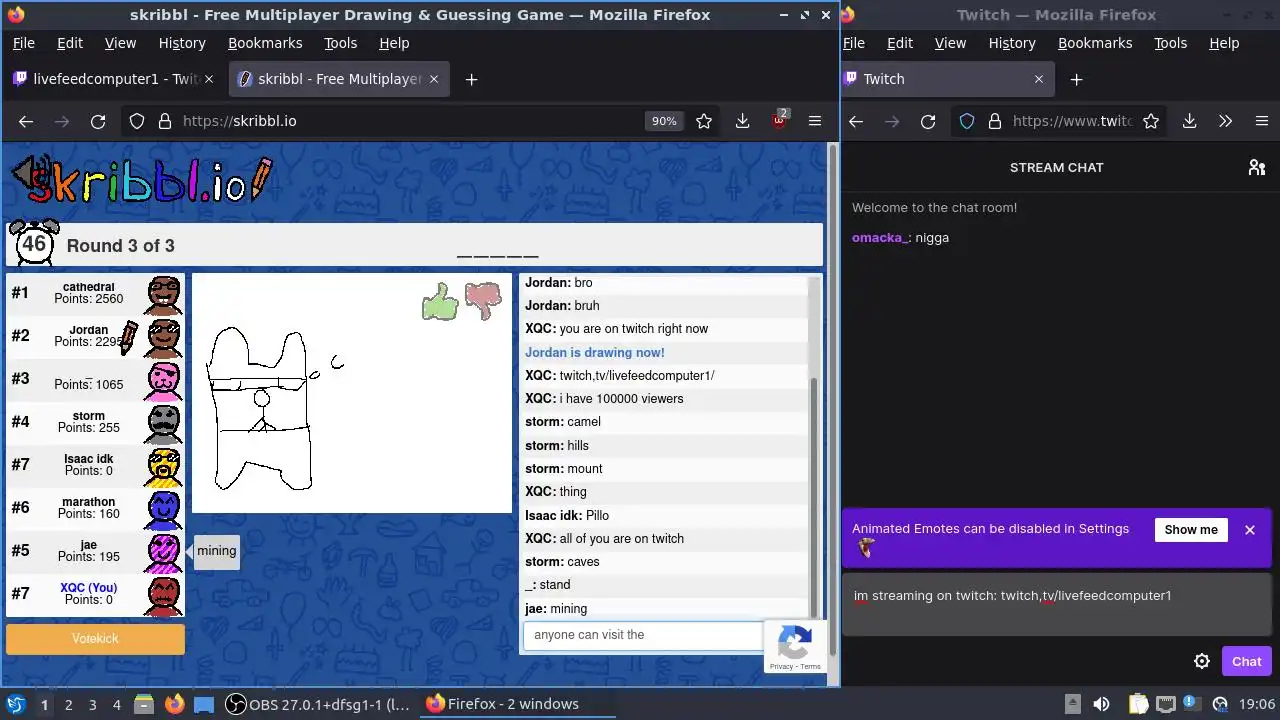Click the Votekick button
The width and height of the screenshot is (1280, 720).
[95, 639]
